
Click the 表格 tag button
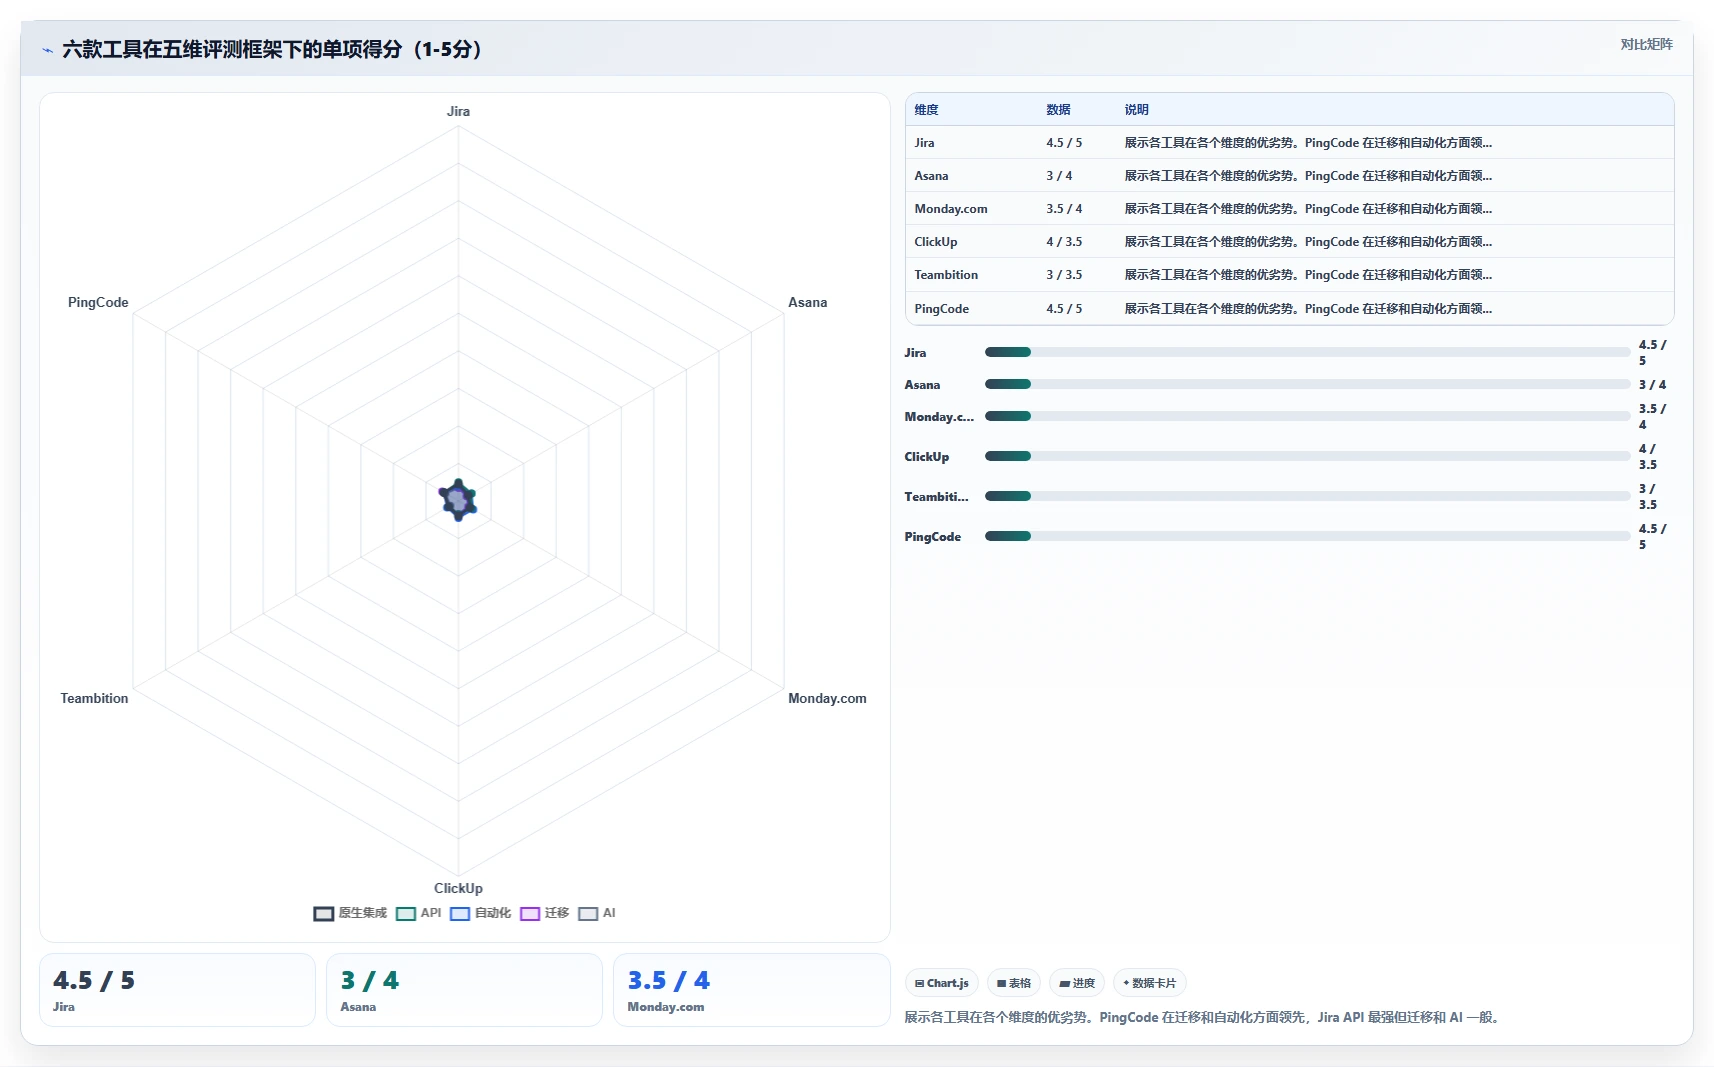point(1013,983)
